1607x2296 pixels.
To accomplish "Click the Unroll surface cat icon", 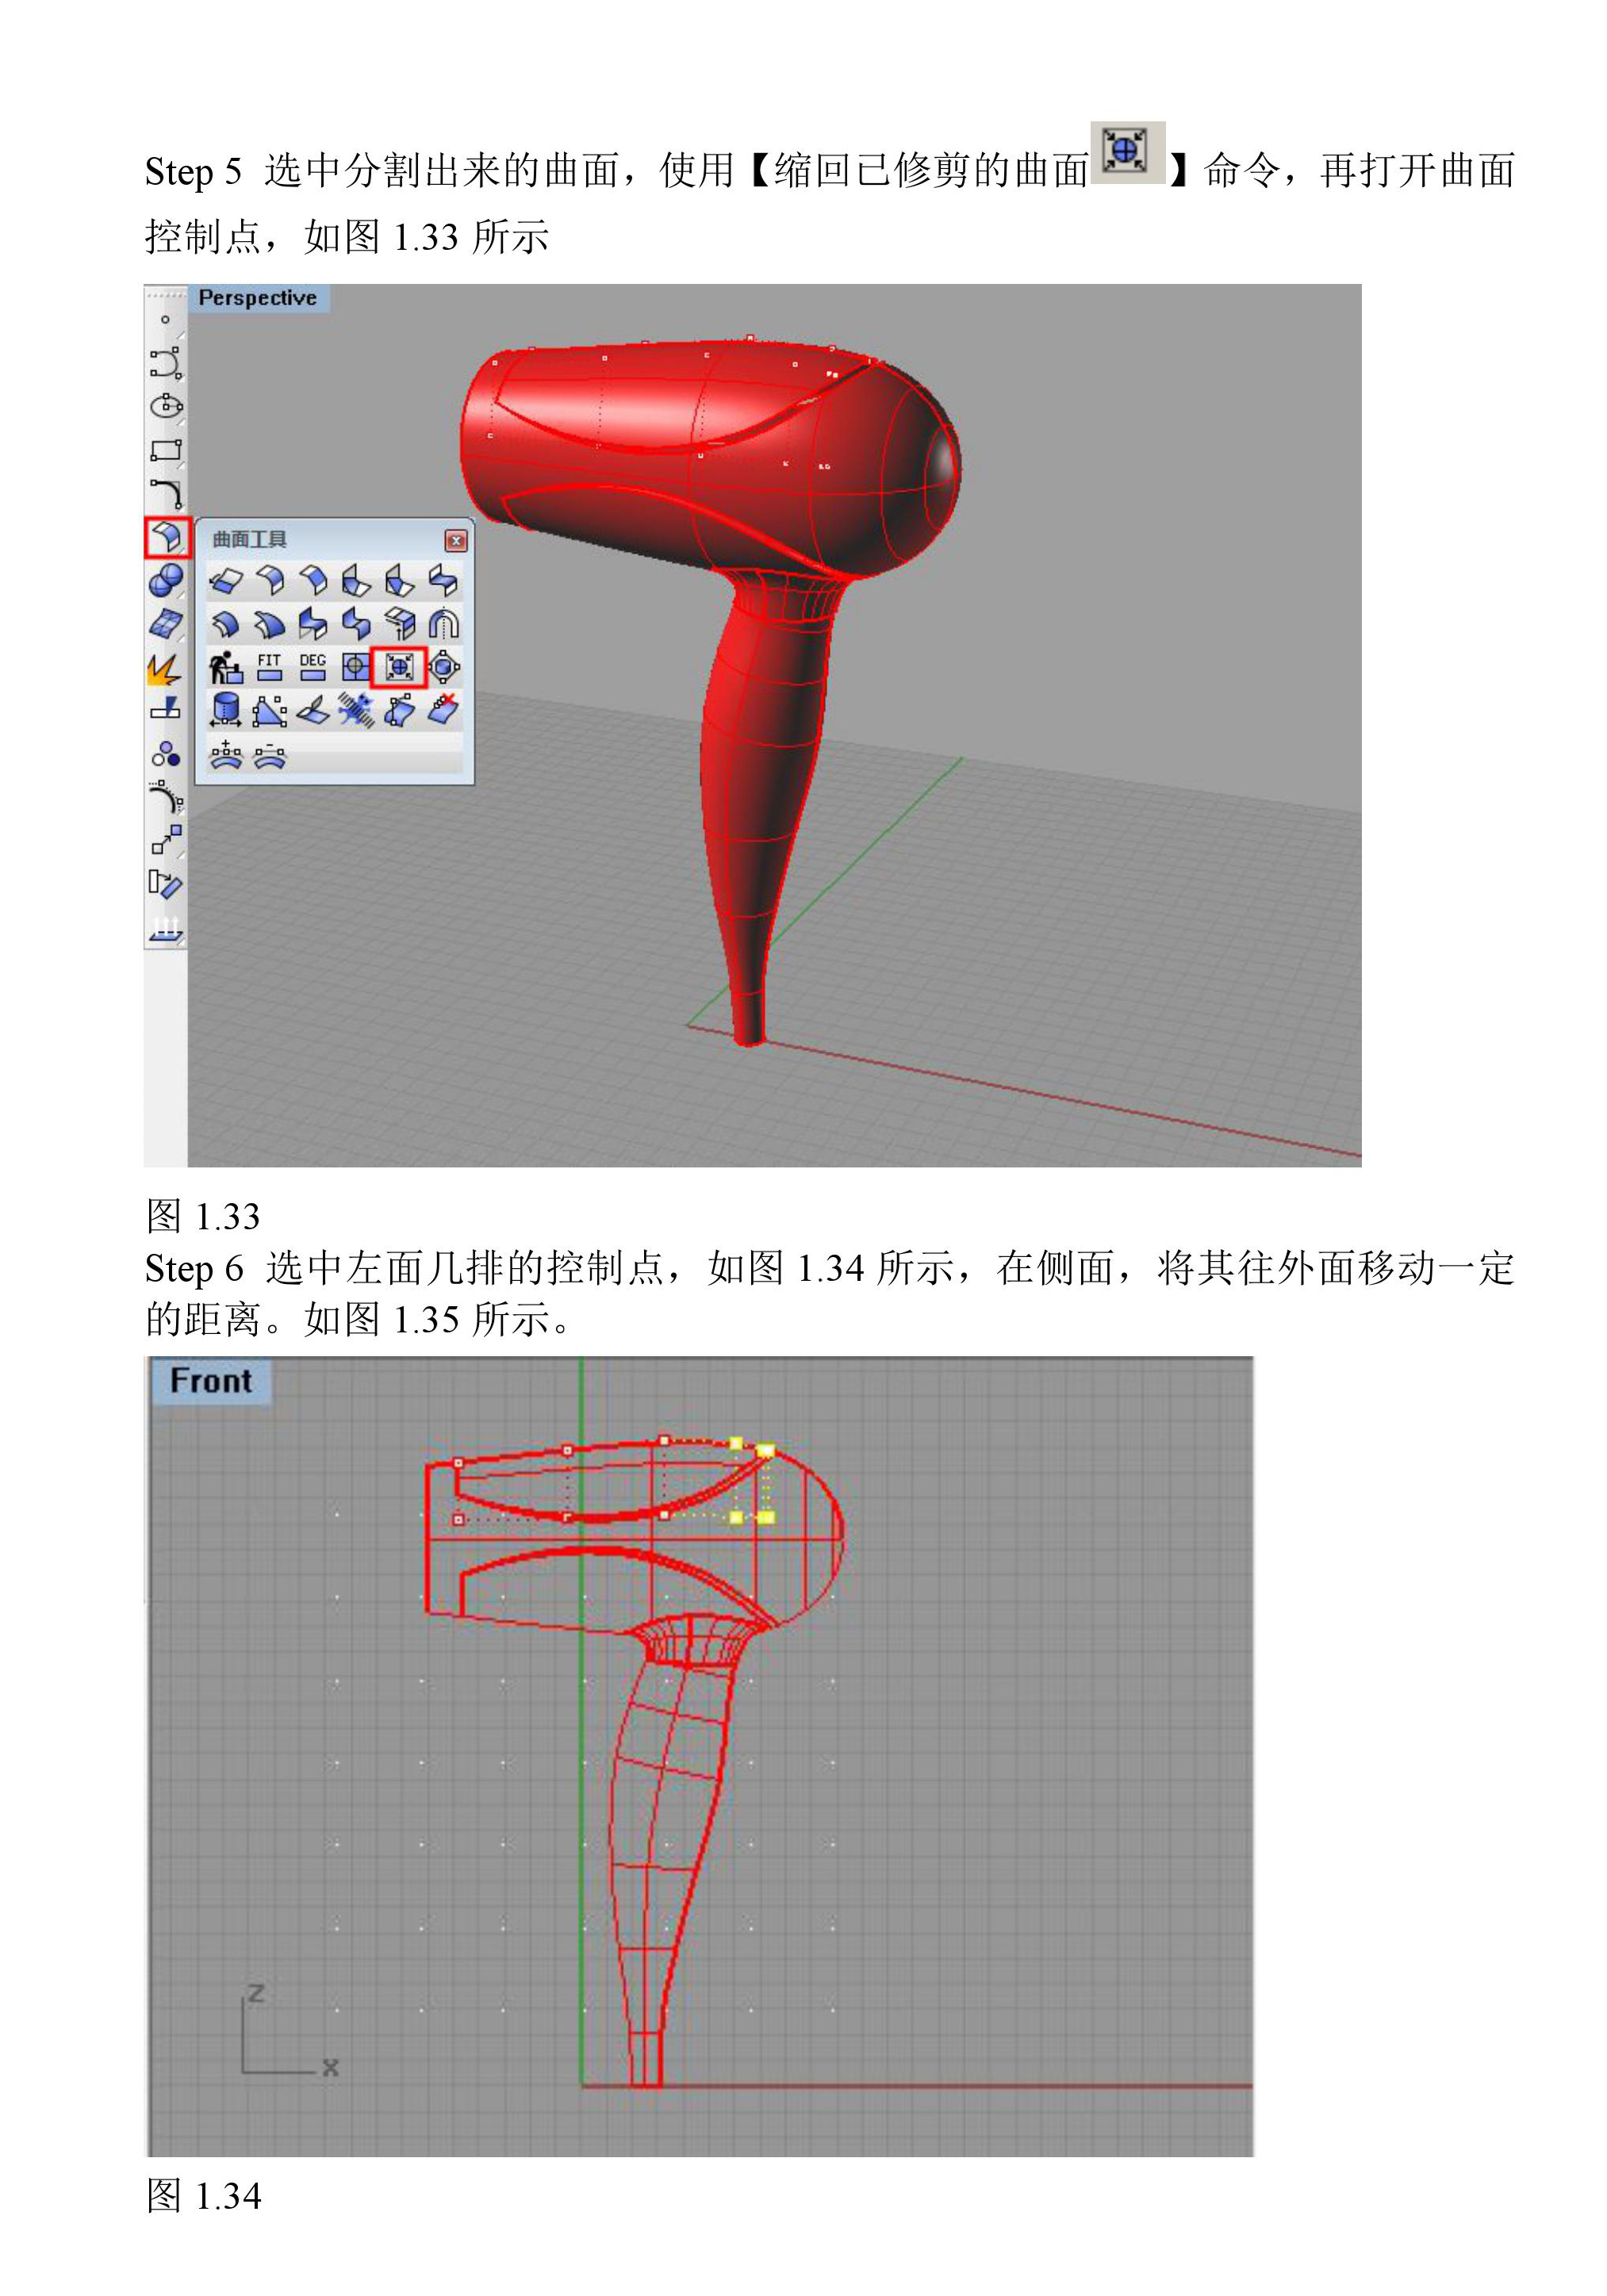I will click(x=226, y=667).
